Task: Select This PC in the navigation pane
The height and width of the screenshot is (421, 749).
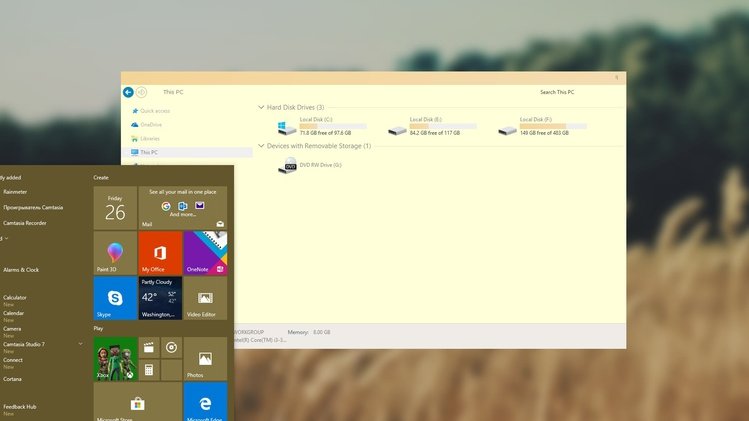Action: [187, 152]
